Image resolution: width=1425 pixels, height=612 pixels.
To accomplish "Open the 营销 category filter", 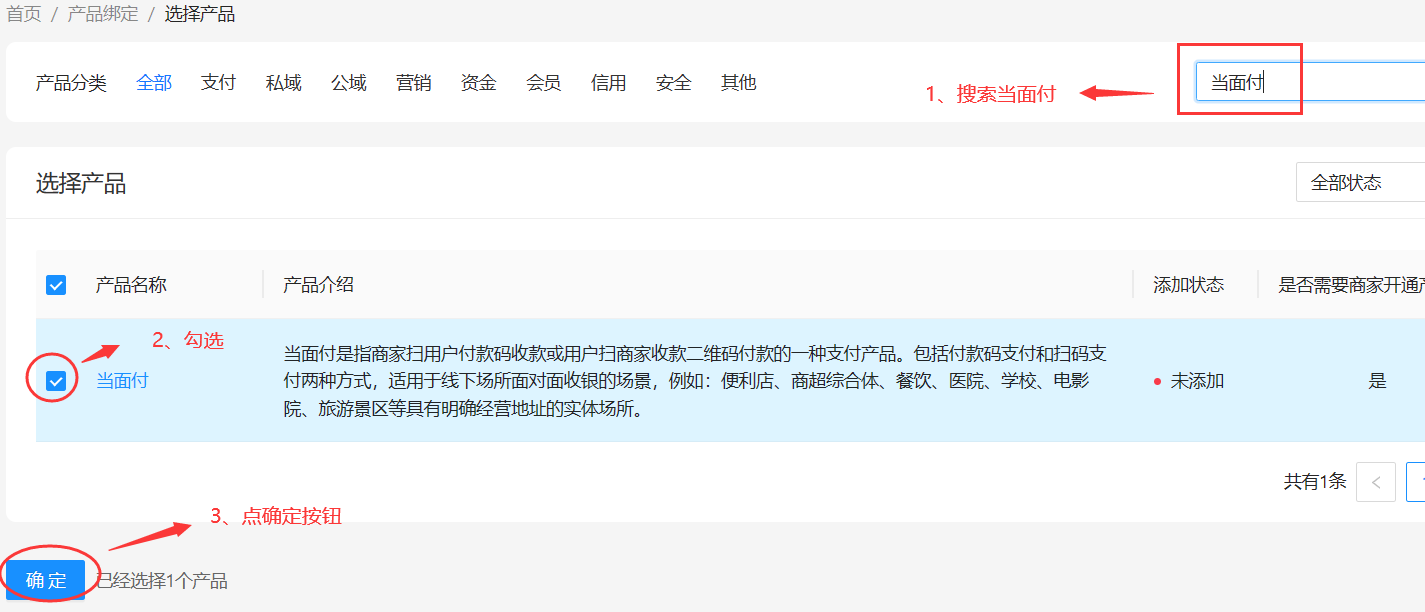I will click(414, 83).
